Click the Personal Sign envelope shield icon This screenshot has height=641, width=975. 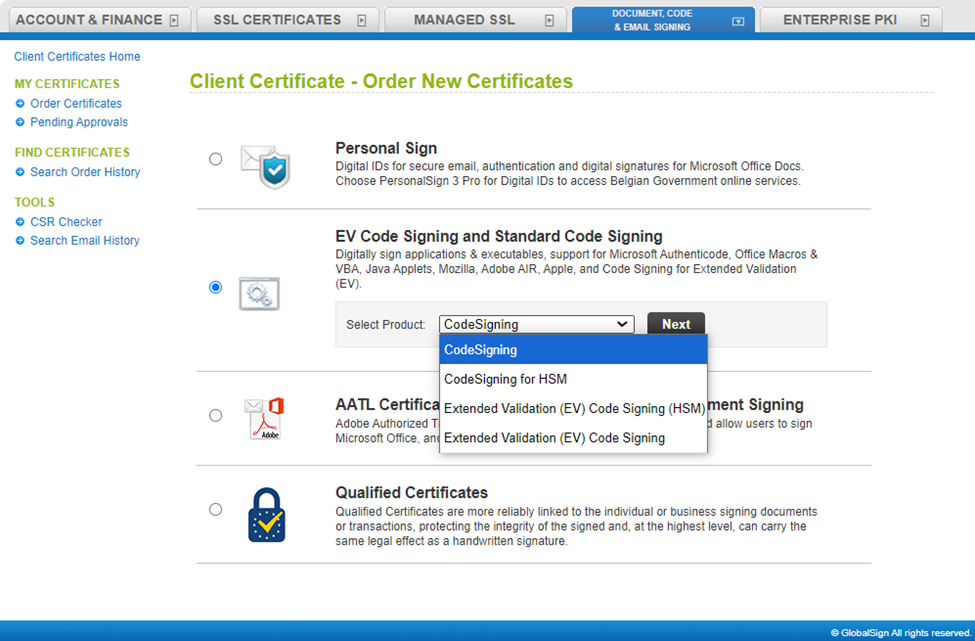pyautogui.click(x=266, y=167)
